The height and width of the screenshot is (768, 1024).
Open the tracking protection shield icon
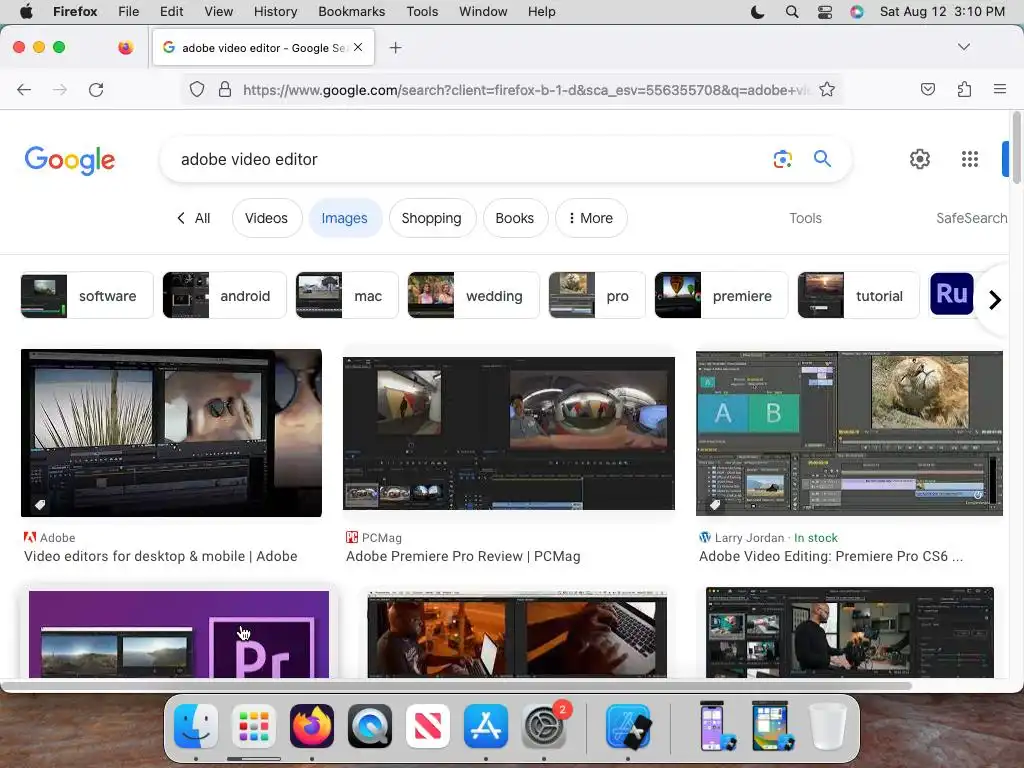point(197,89)
